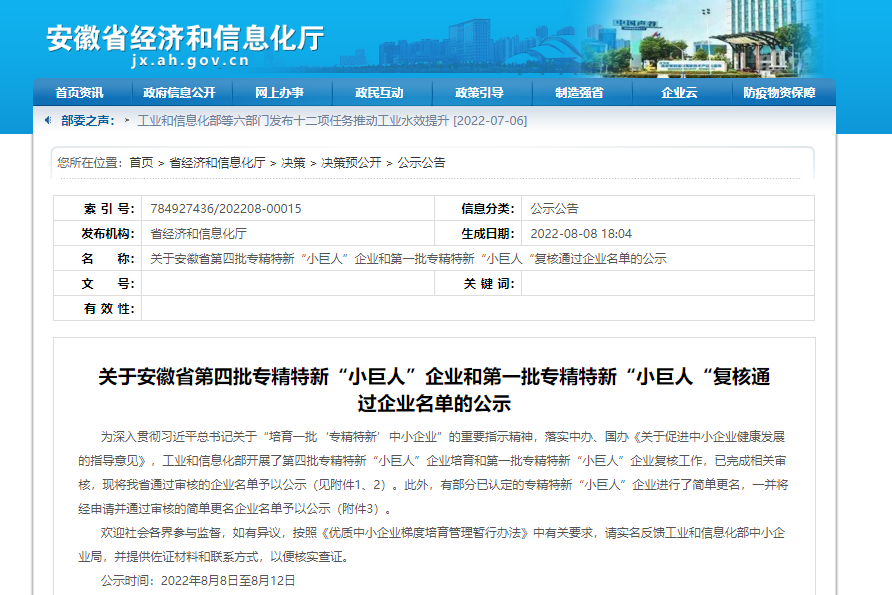Click the speaker icon beside 部委之声
The height and width of the screenshot is (595, 892).
pos(49,121)
